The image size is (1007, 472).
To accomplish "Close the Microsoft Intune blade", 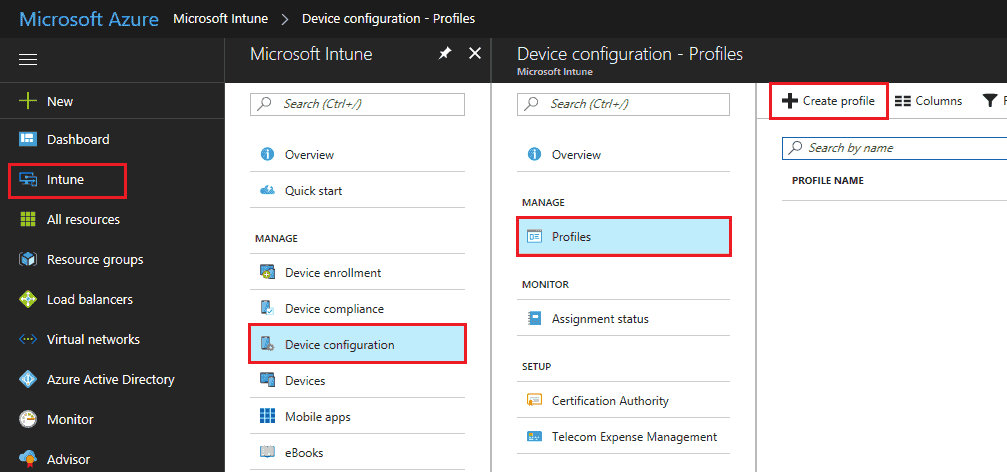I will pyautogui.click(x=475, y=53).
